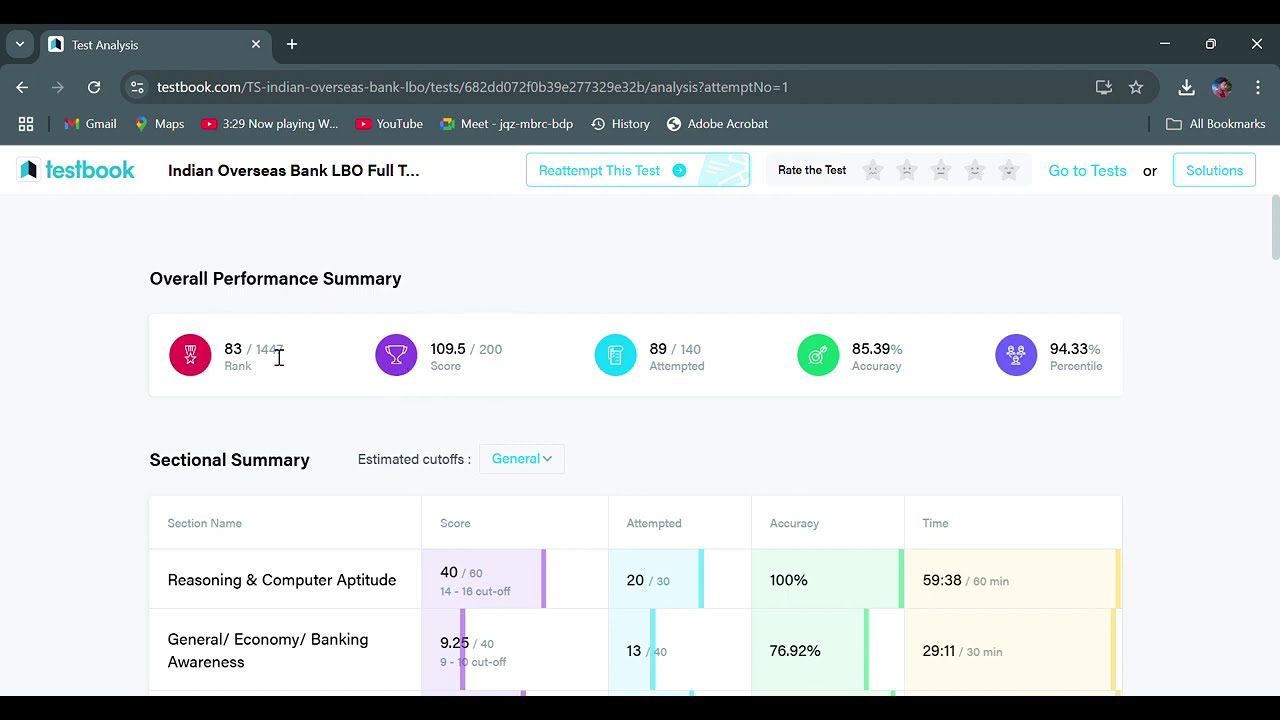Viewport: 1280px width, 720px height.
Task: Click the purple Score trophy icon
Action: (x=396, y=355)
